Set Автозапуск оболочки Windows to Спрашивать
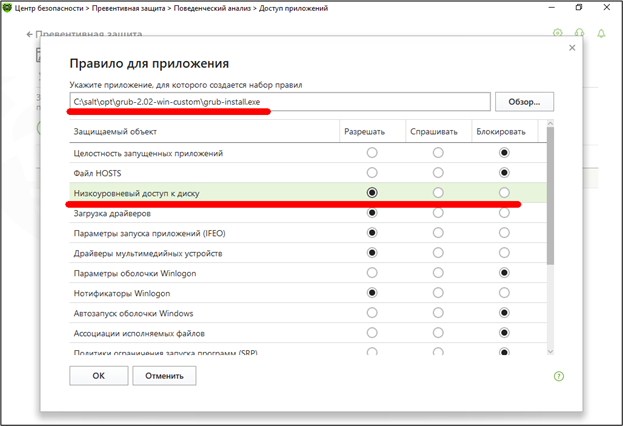Image resolution: width=623 pixels, height=426 pixels. click(x=438, y=313)
